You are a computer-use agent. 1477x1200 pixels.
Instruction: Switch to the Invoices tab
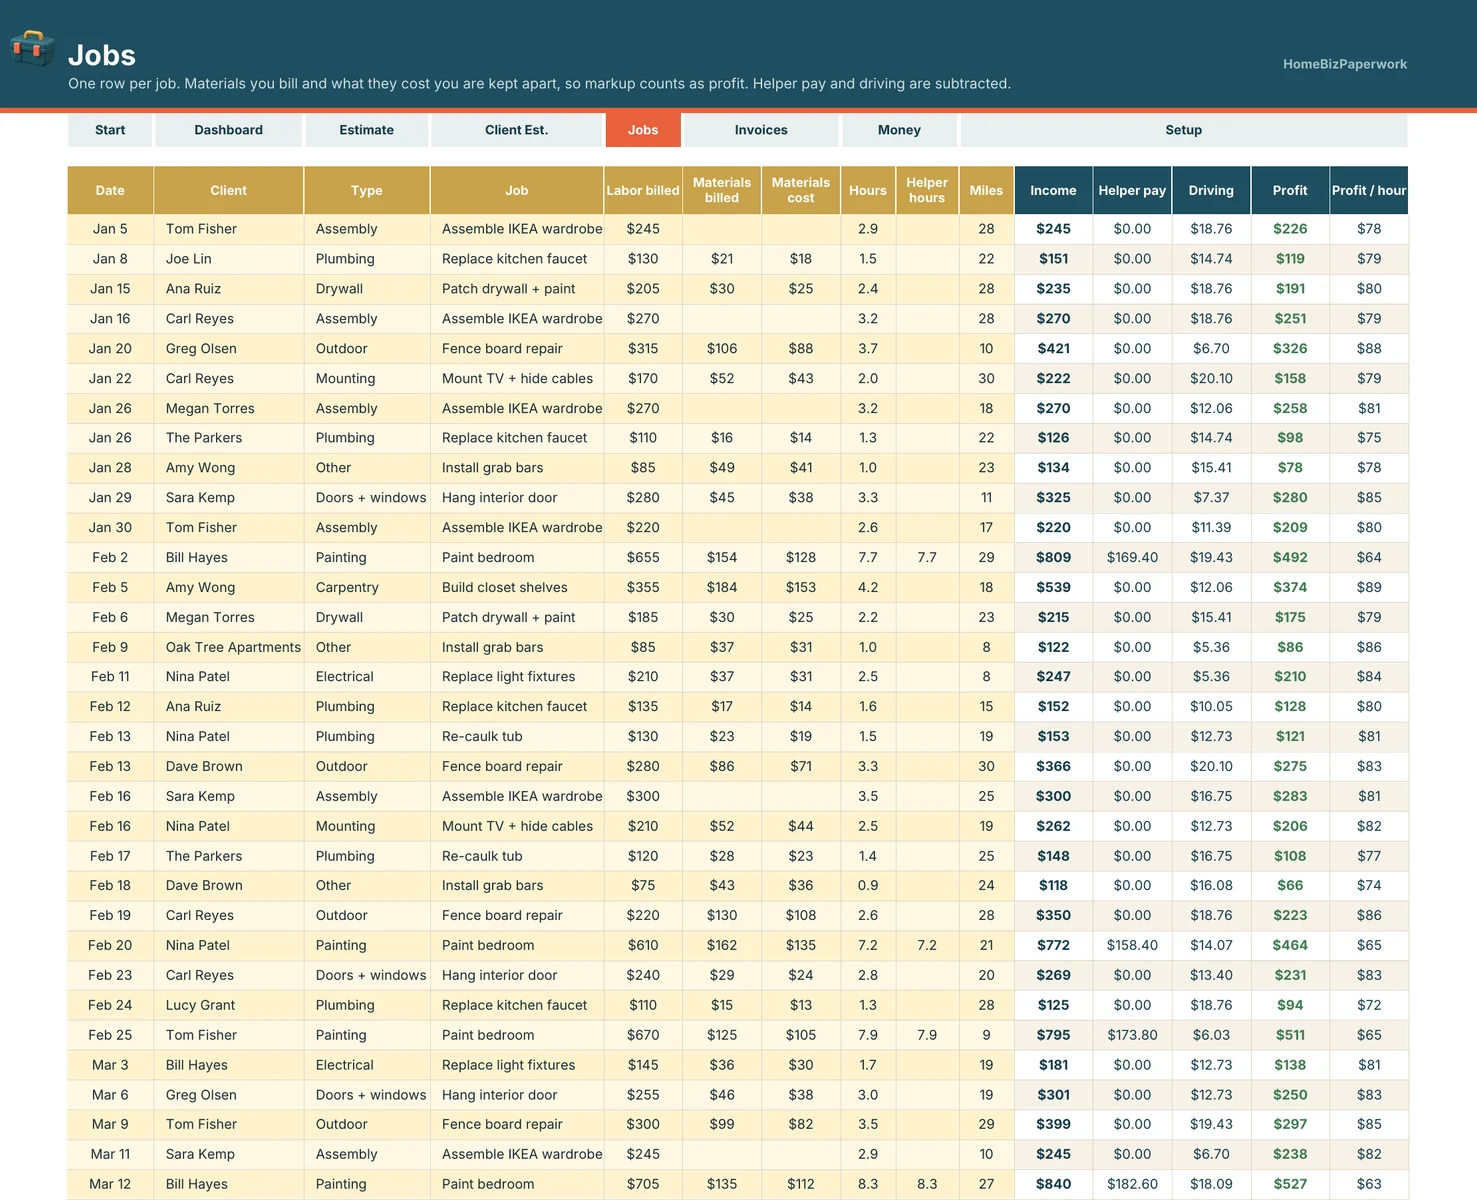pos(761,130)
